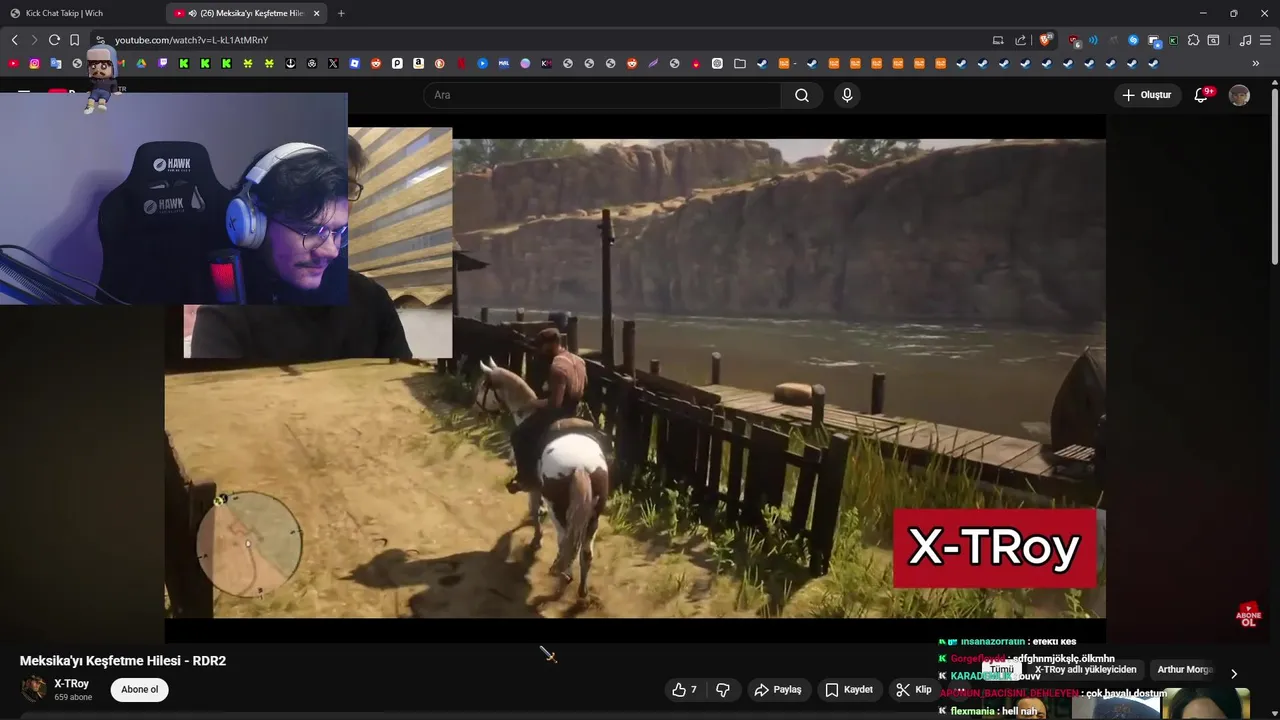
Task: Open the Instagram bookmark icon
Action: tap(34, 63)
